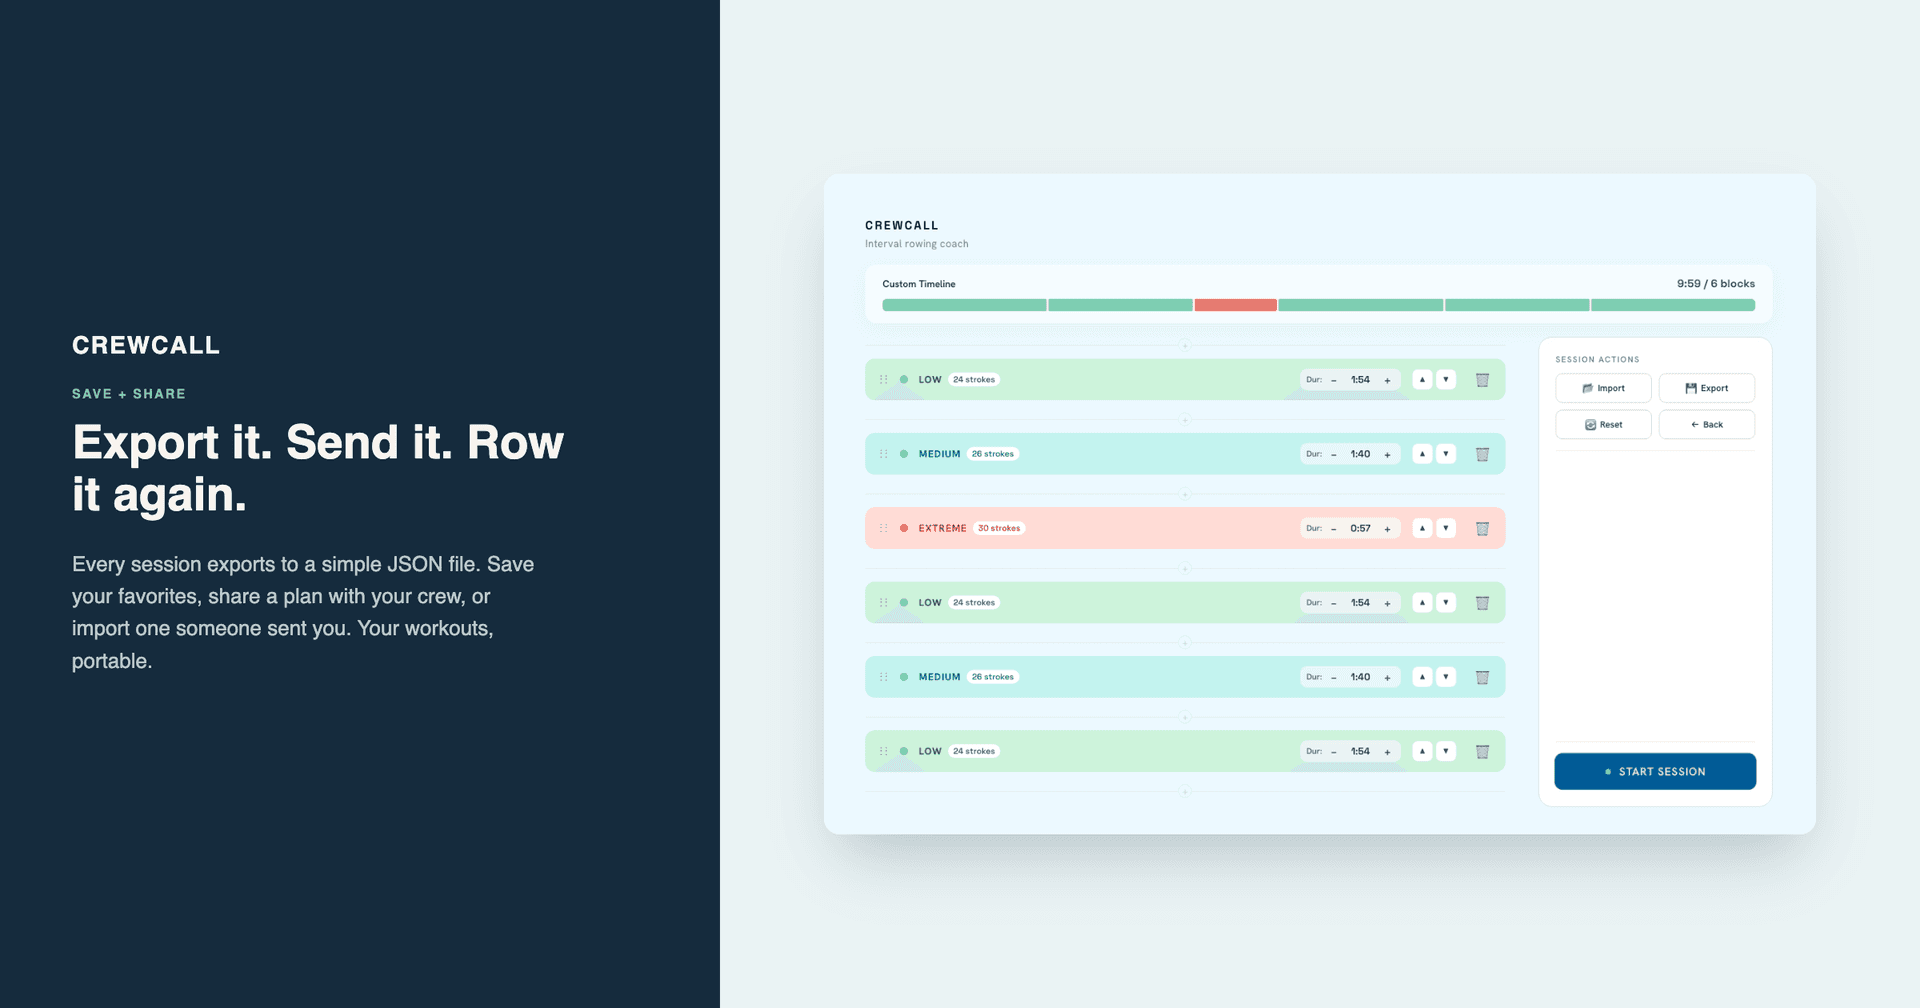Grab the drag handle of the first MEDIUM block
The height and width of the screenshot is (1008, 1920).
tap(883, 454)
